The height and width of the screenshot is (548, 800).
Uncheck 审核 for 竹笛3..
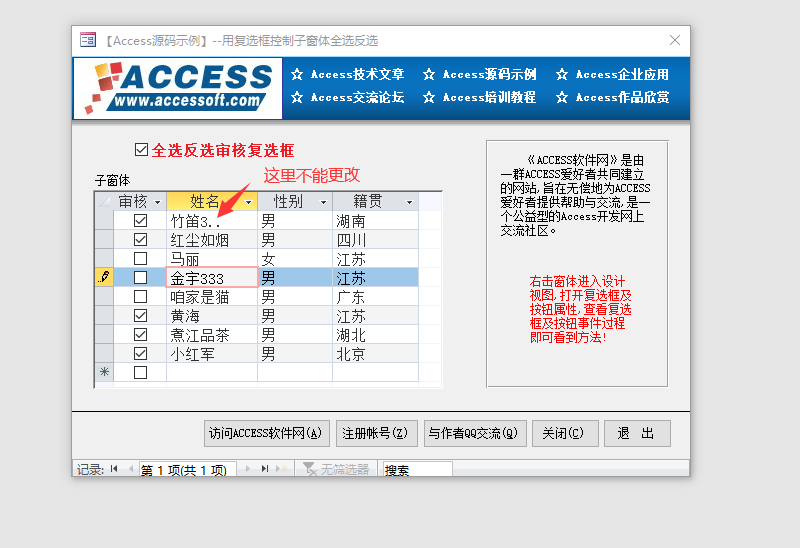click(140, 220)
